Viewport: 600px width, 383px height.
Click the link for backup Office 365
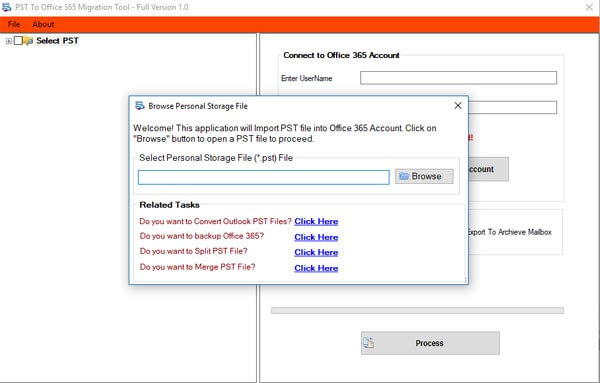coord(316,237)
